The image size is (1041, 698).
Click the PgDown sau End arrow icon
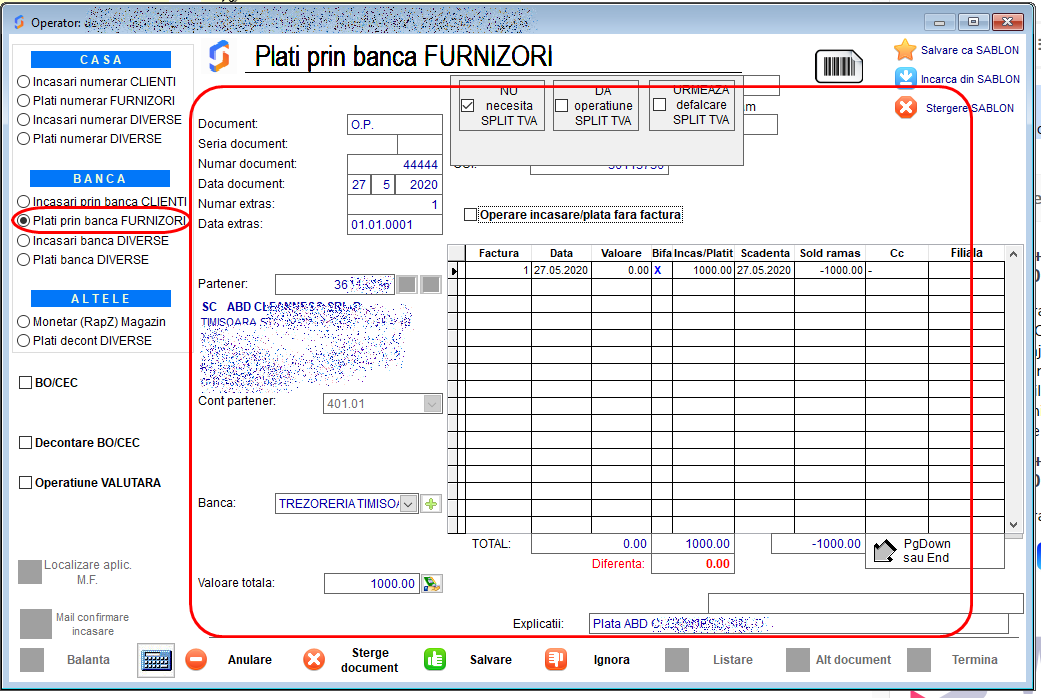tap(884, 551)
